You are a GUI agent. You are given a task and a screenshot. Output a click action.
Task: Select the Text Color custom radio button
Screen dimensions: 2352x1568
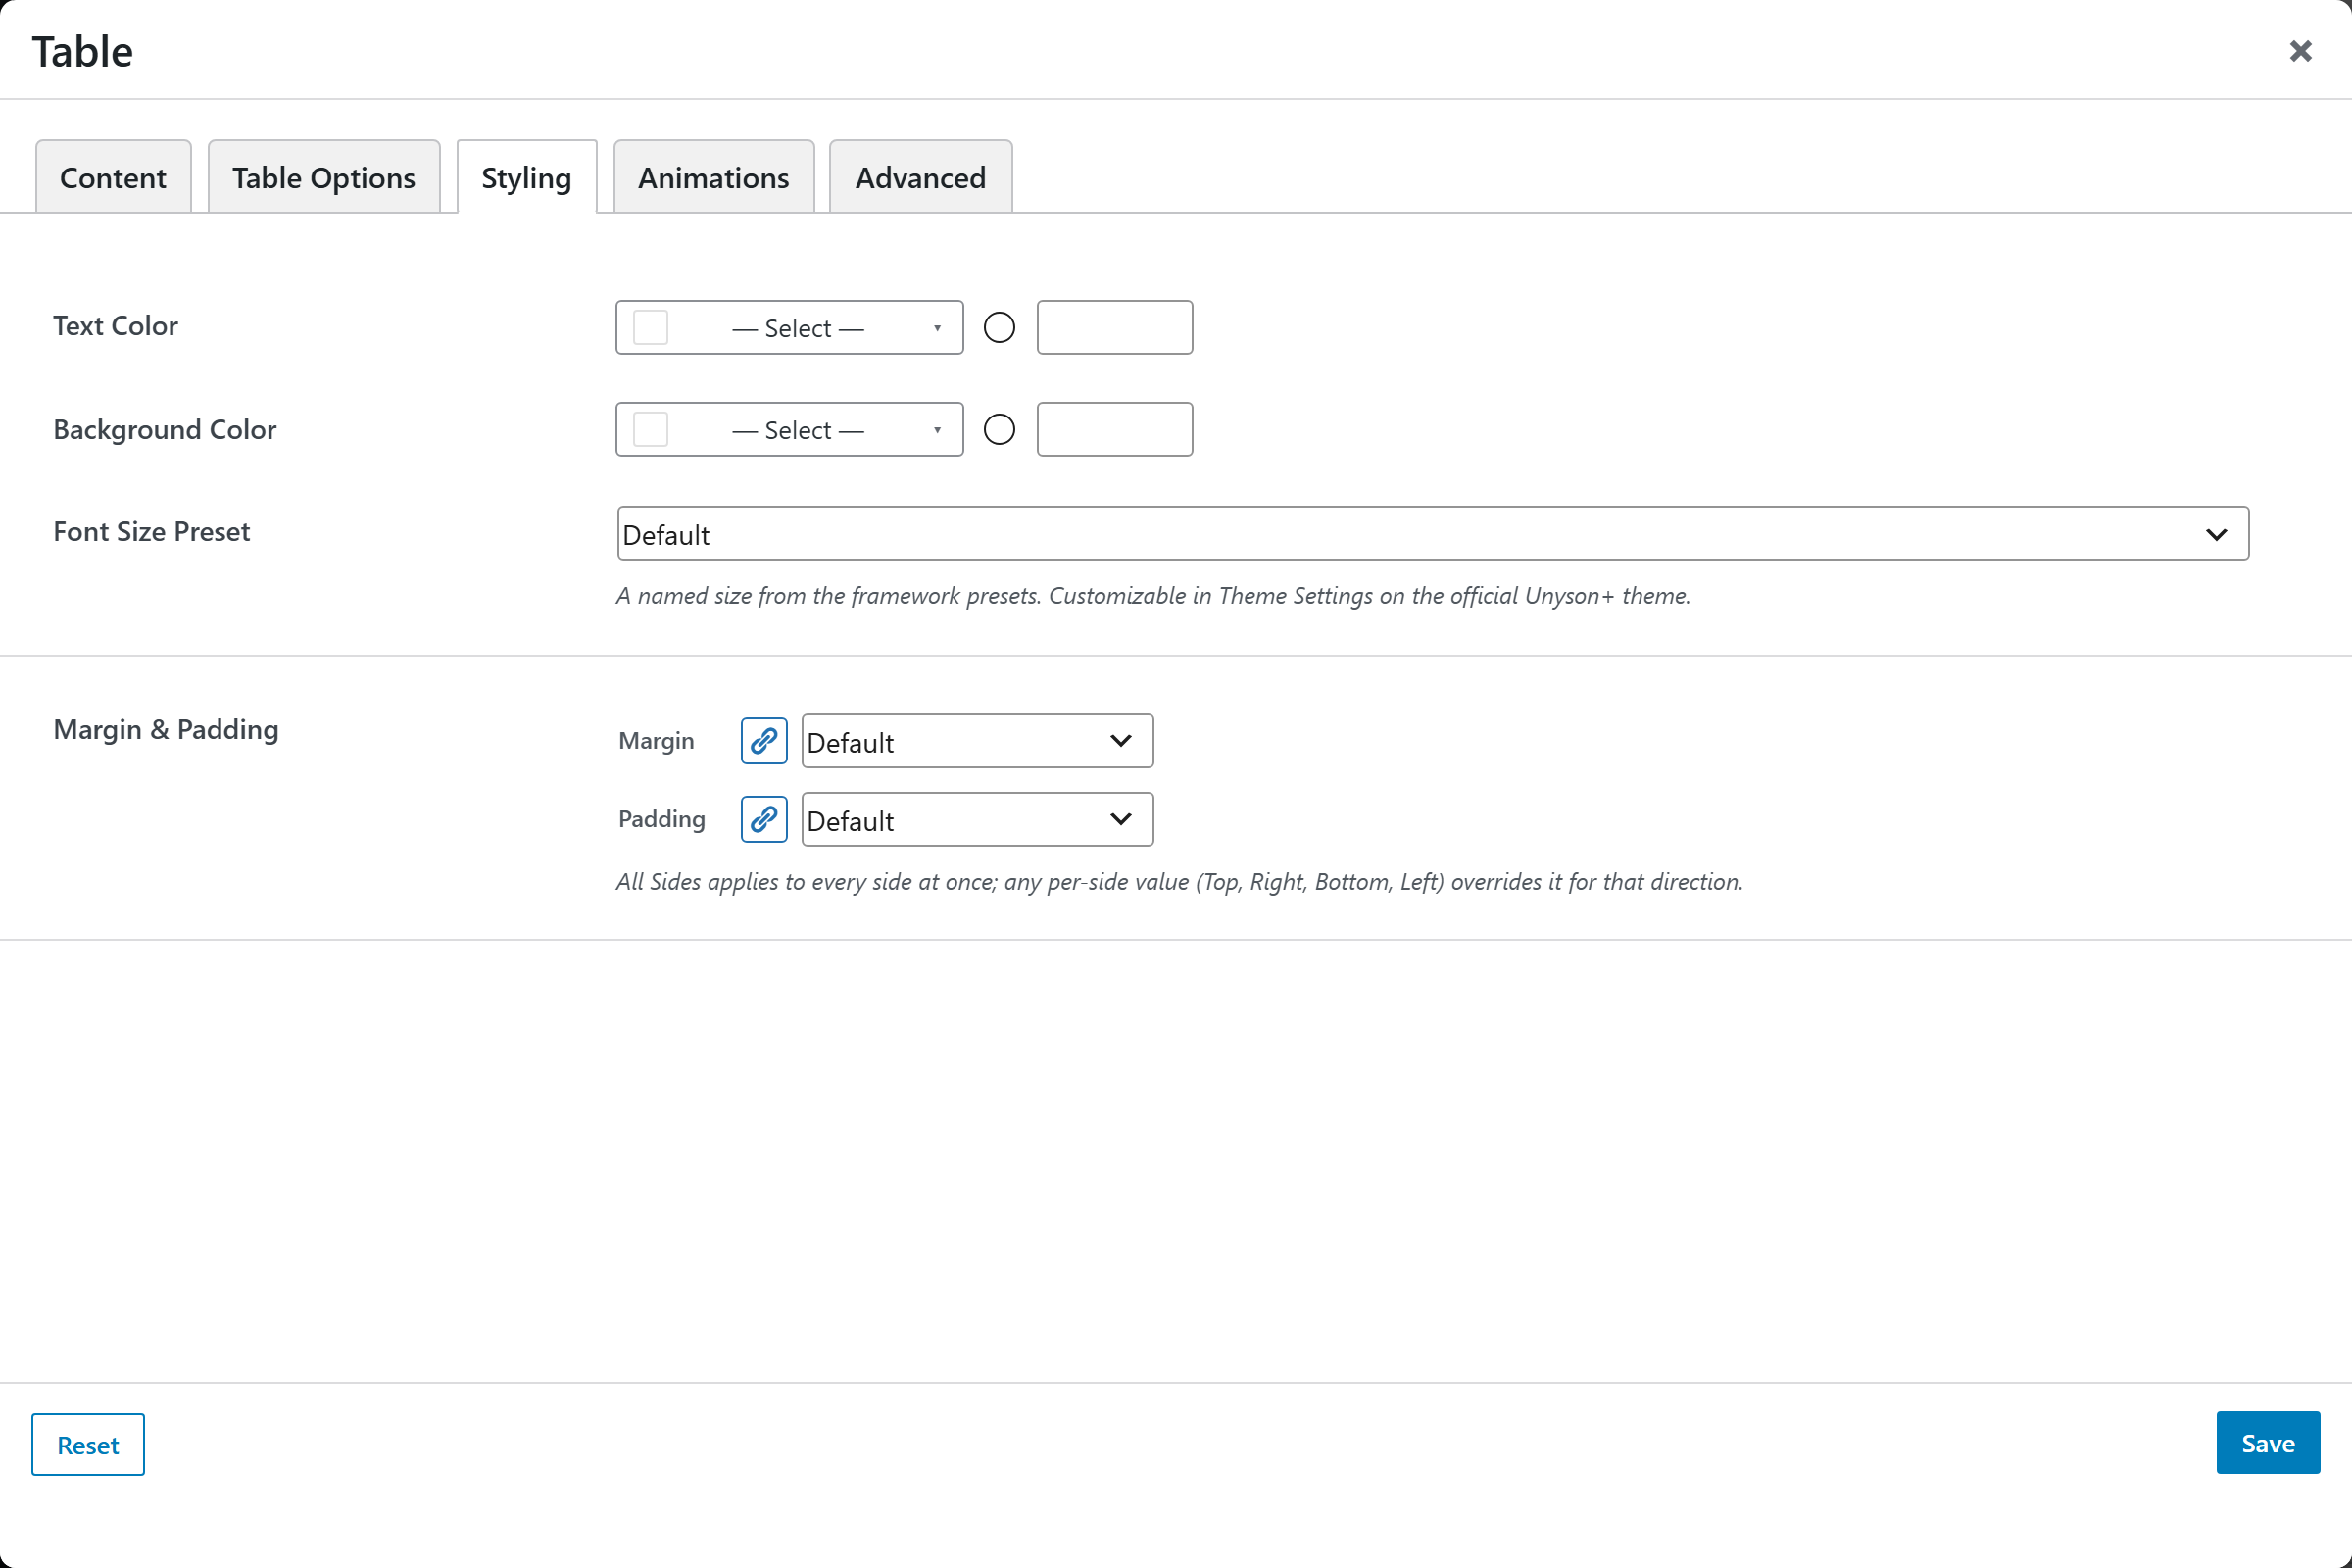point(999,327)
